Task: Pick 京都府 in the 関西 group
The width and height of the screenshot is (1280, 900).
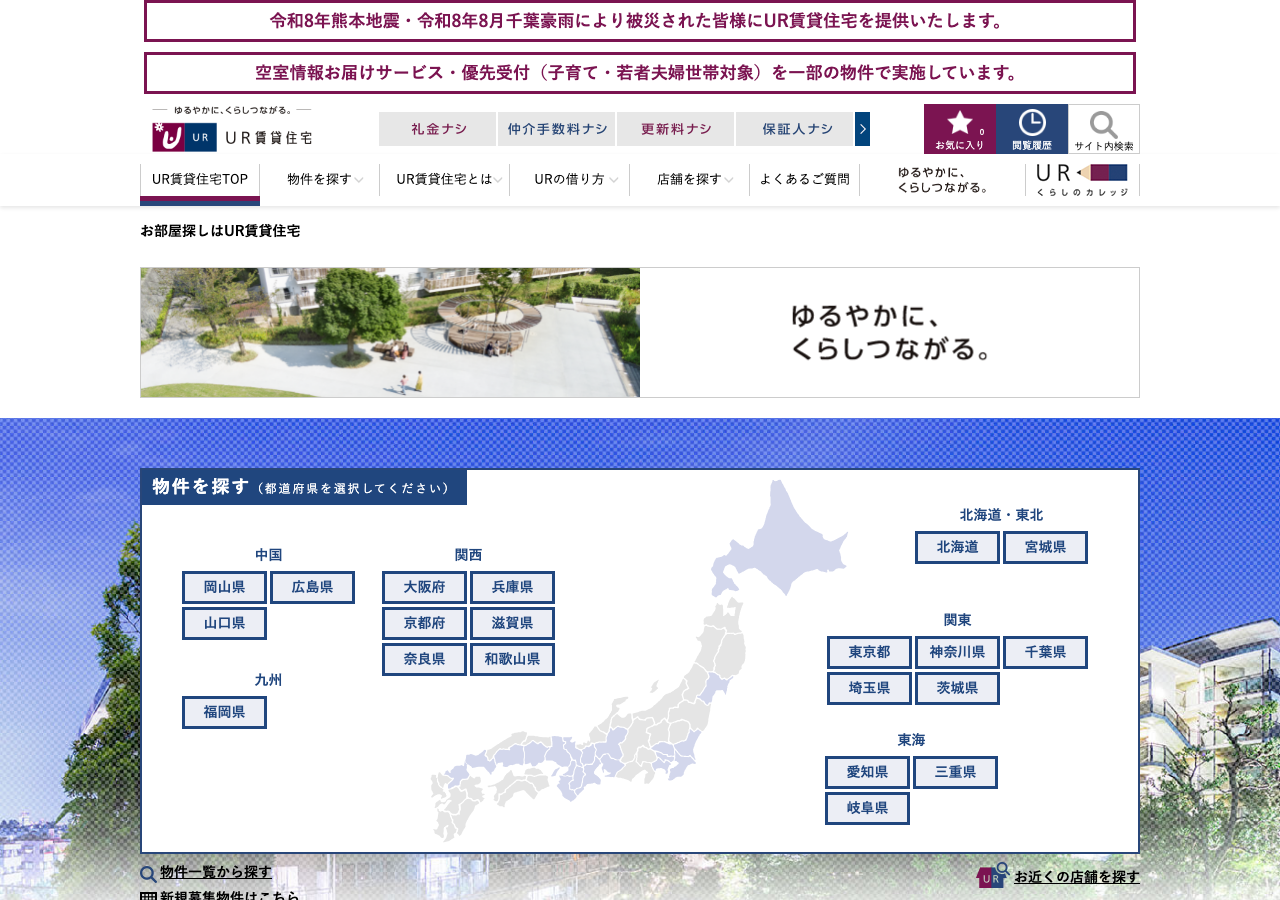Action: click(x=424, y=624)
